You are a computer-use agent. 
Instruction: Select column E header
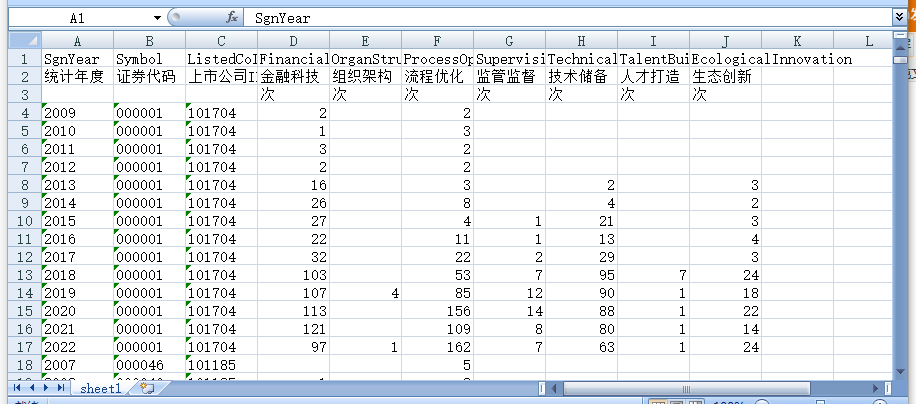365,41
